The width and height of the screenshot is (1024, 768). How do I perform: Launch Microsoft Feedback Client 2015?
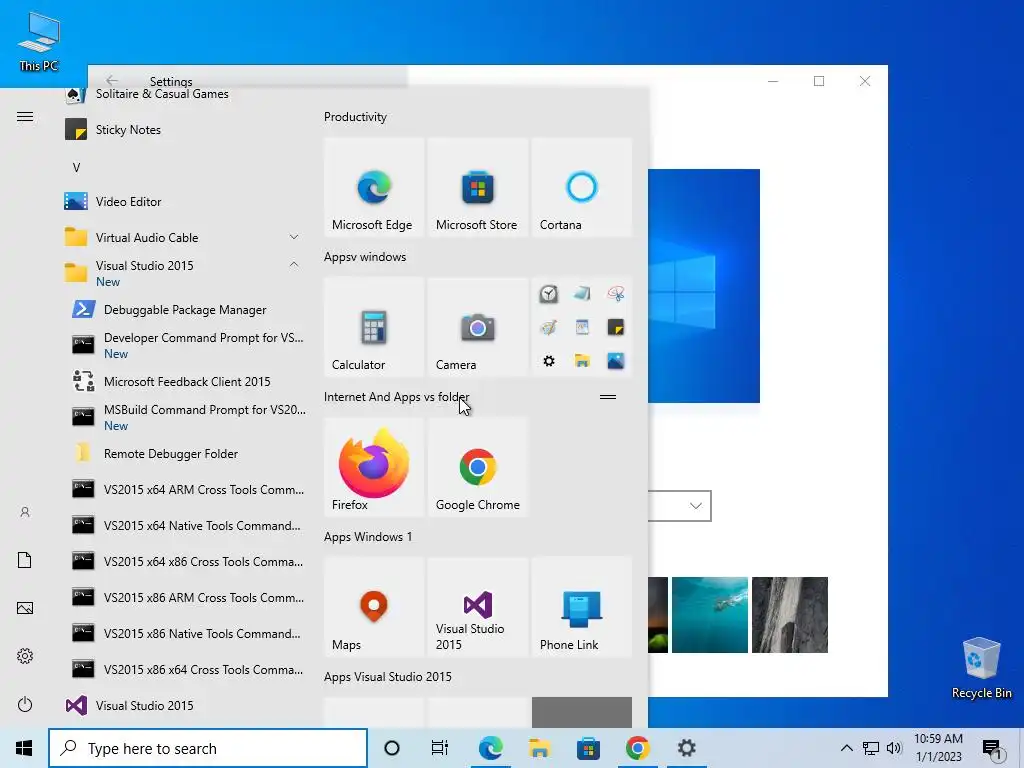pos(185,381)
